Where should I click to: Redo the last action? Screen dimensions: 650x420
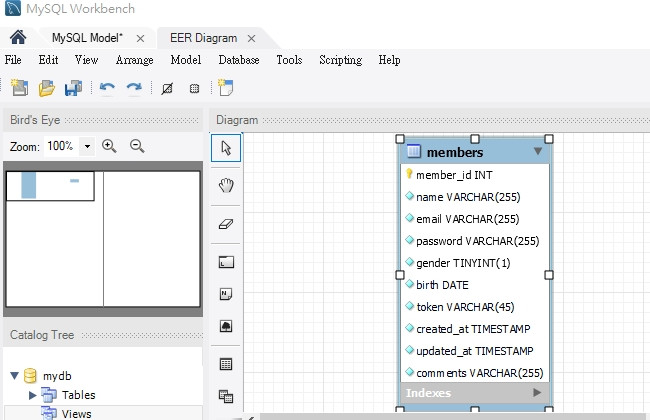[134, 88]
